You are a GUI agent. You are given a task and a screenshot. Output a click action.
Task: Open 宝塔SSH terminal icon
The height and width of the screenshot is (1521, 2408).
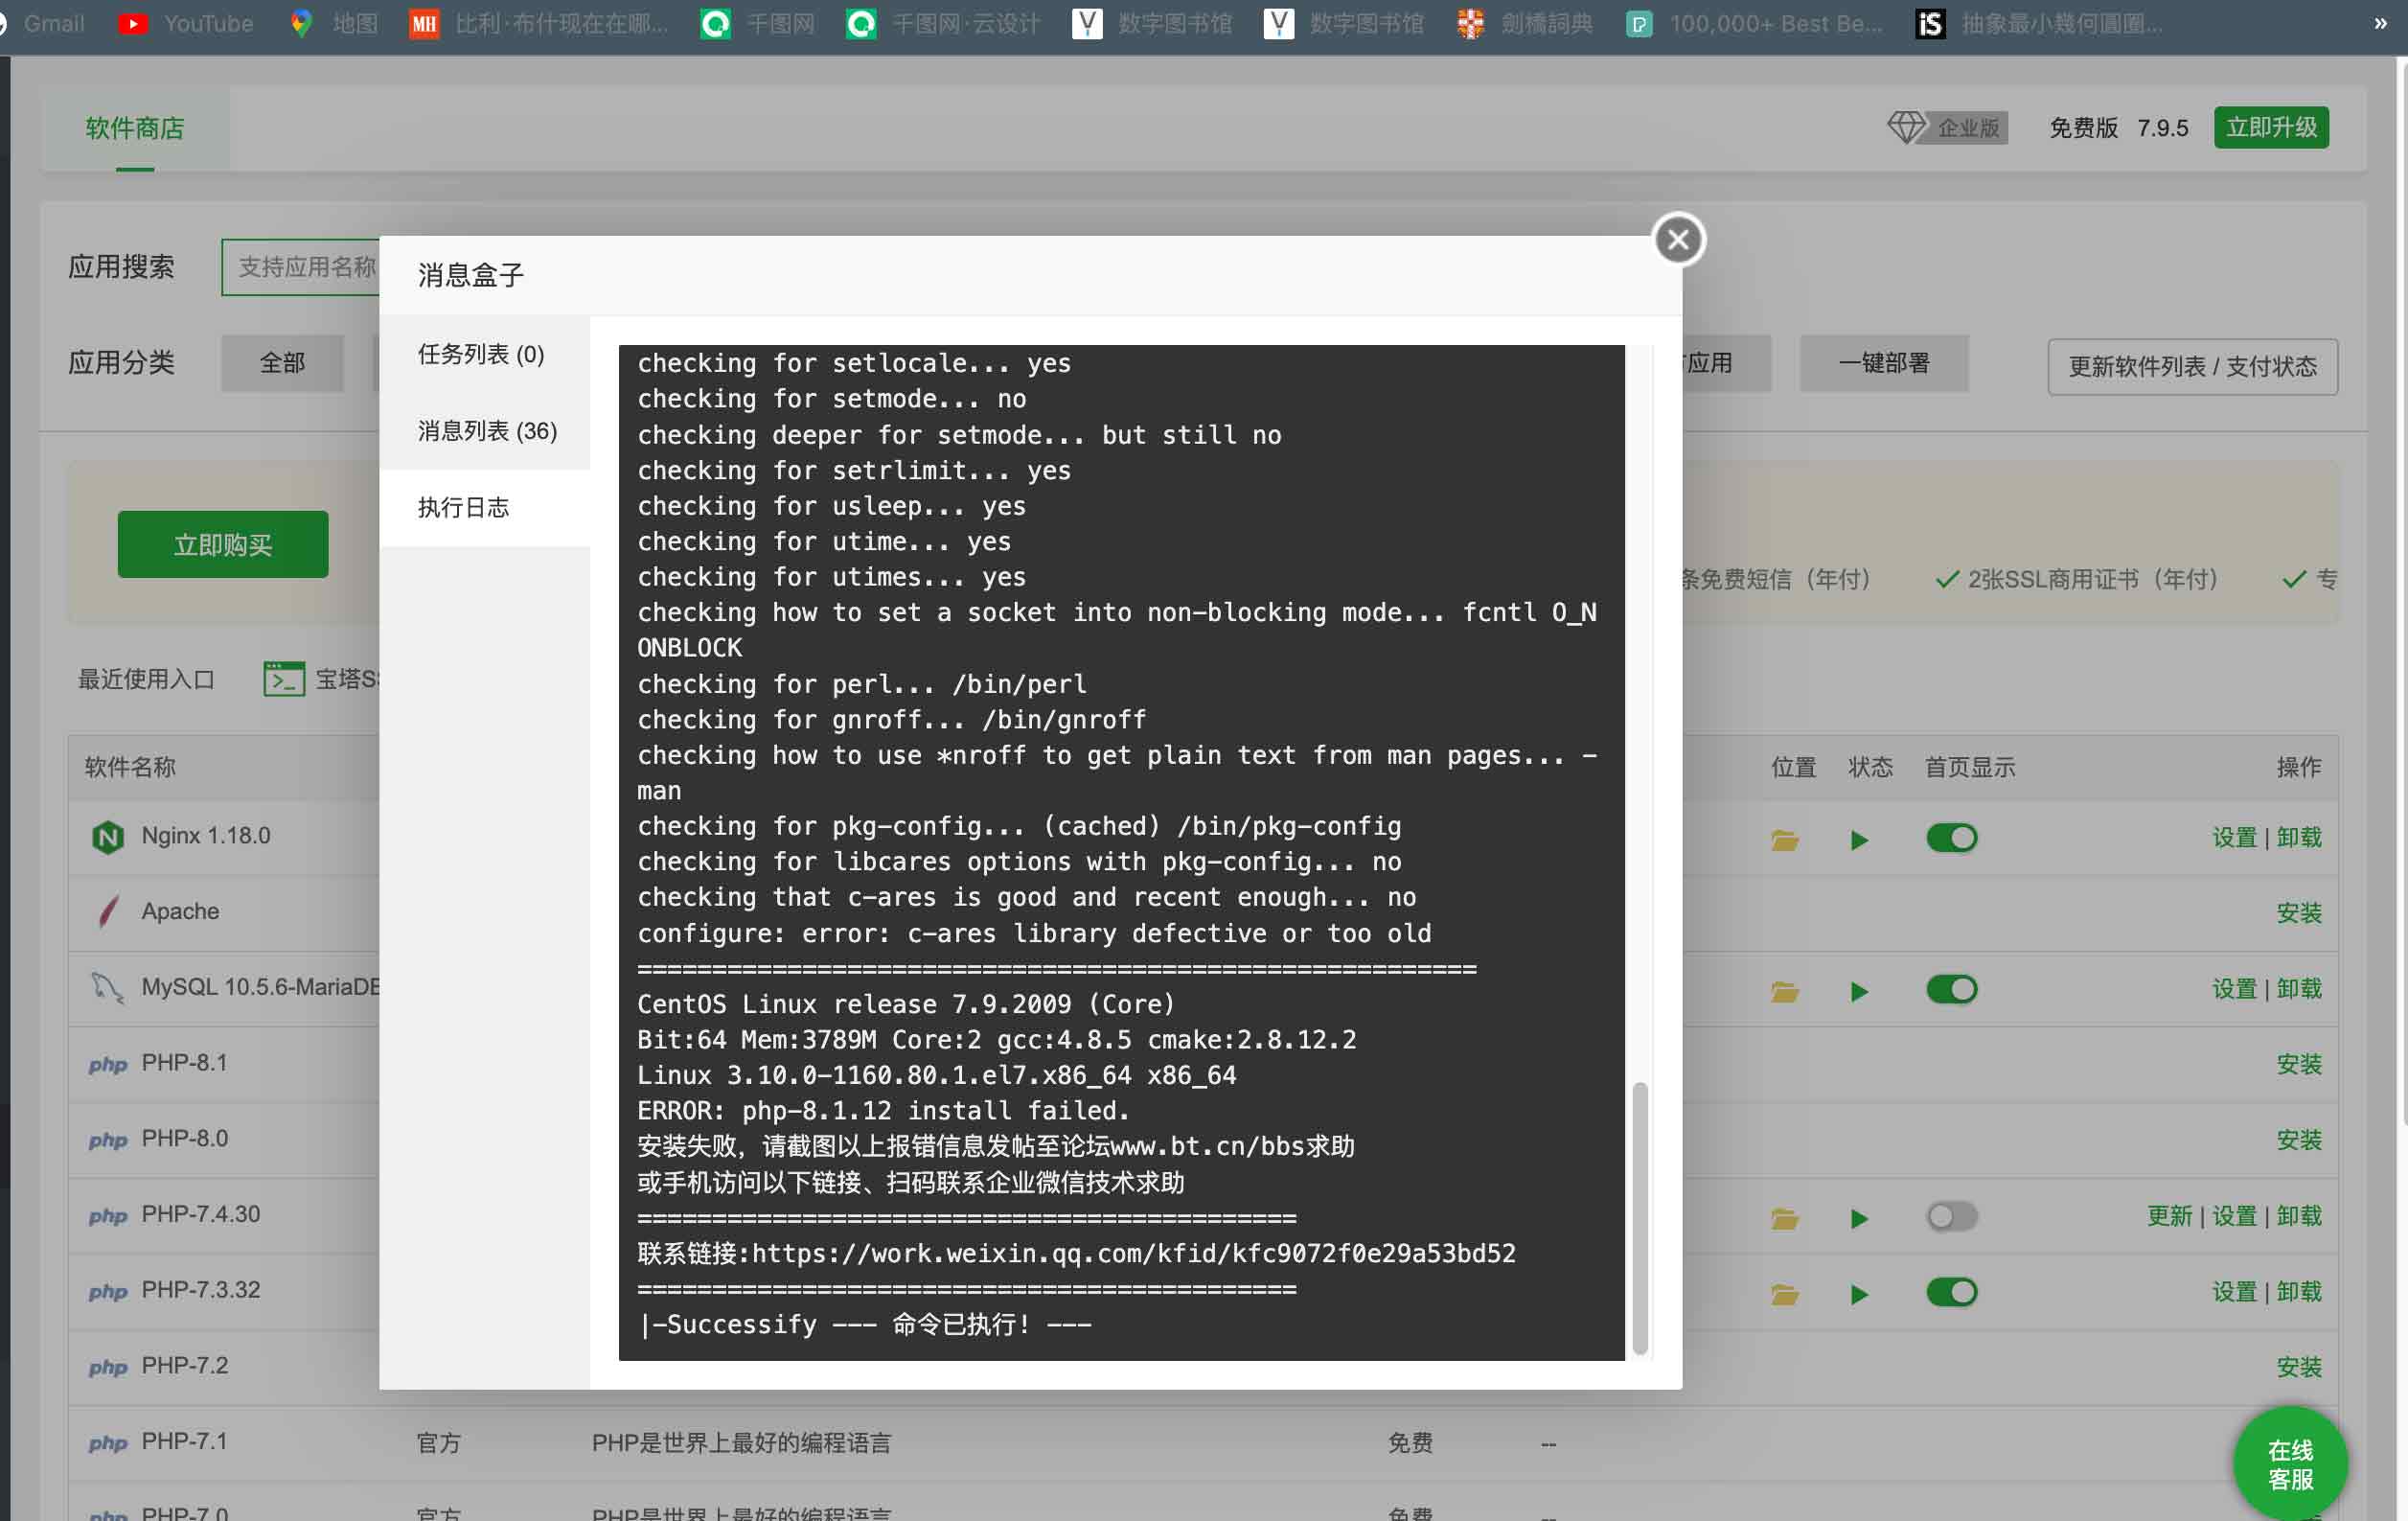[x=284, y=679]
